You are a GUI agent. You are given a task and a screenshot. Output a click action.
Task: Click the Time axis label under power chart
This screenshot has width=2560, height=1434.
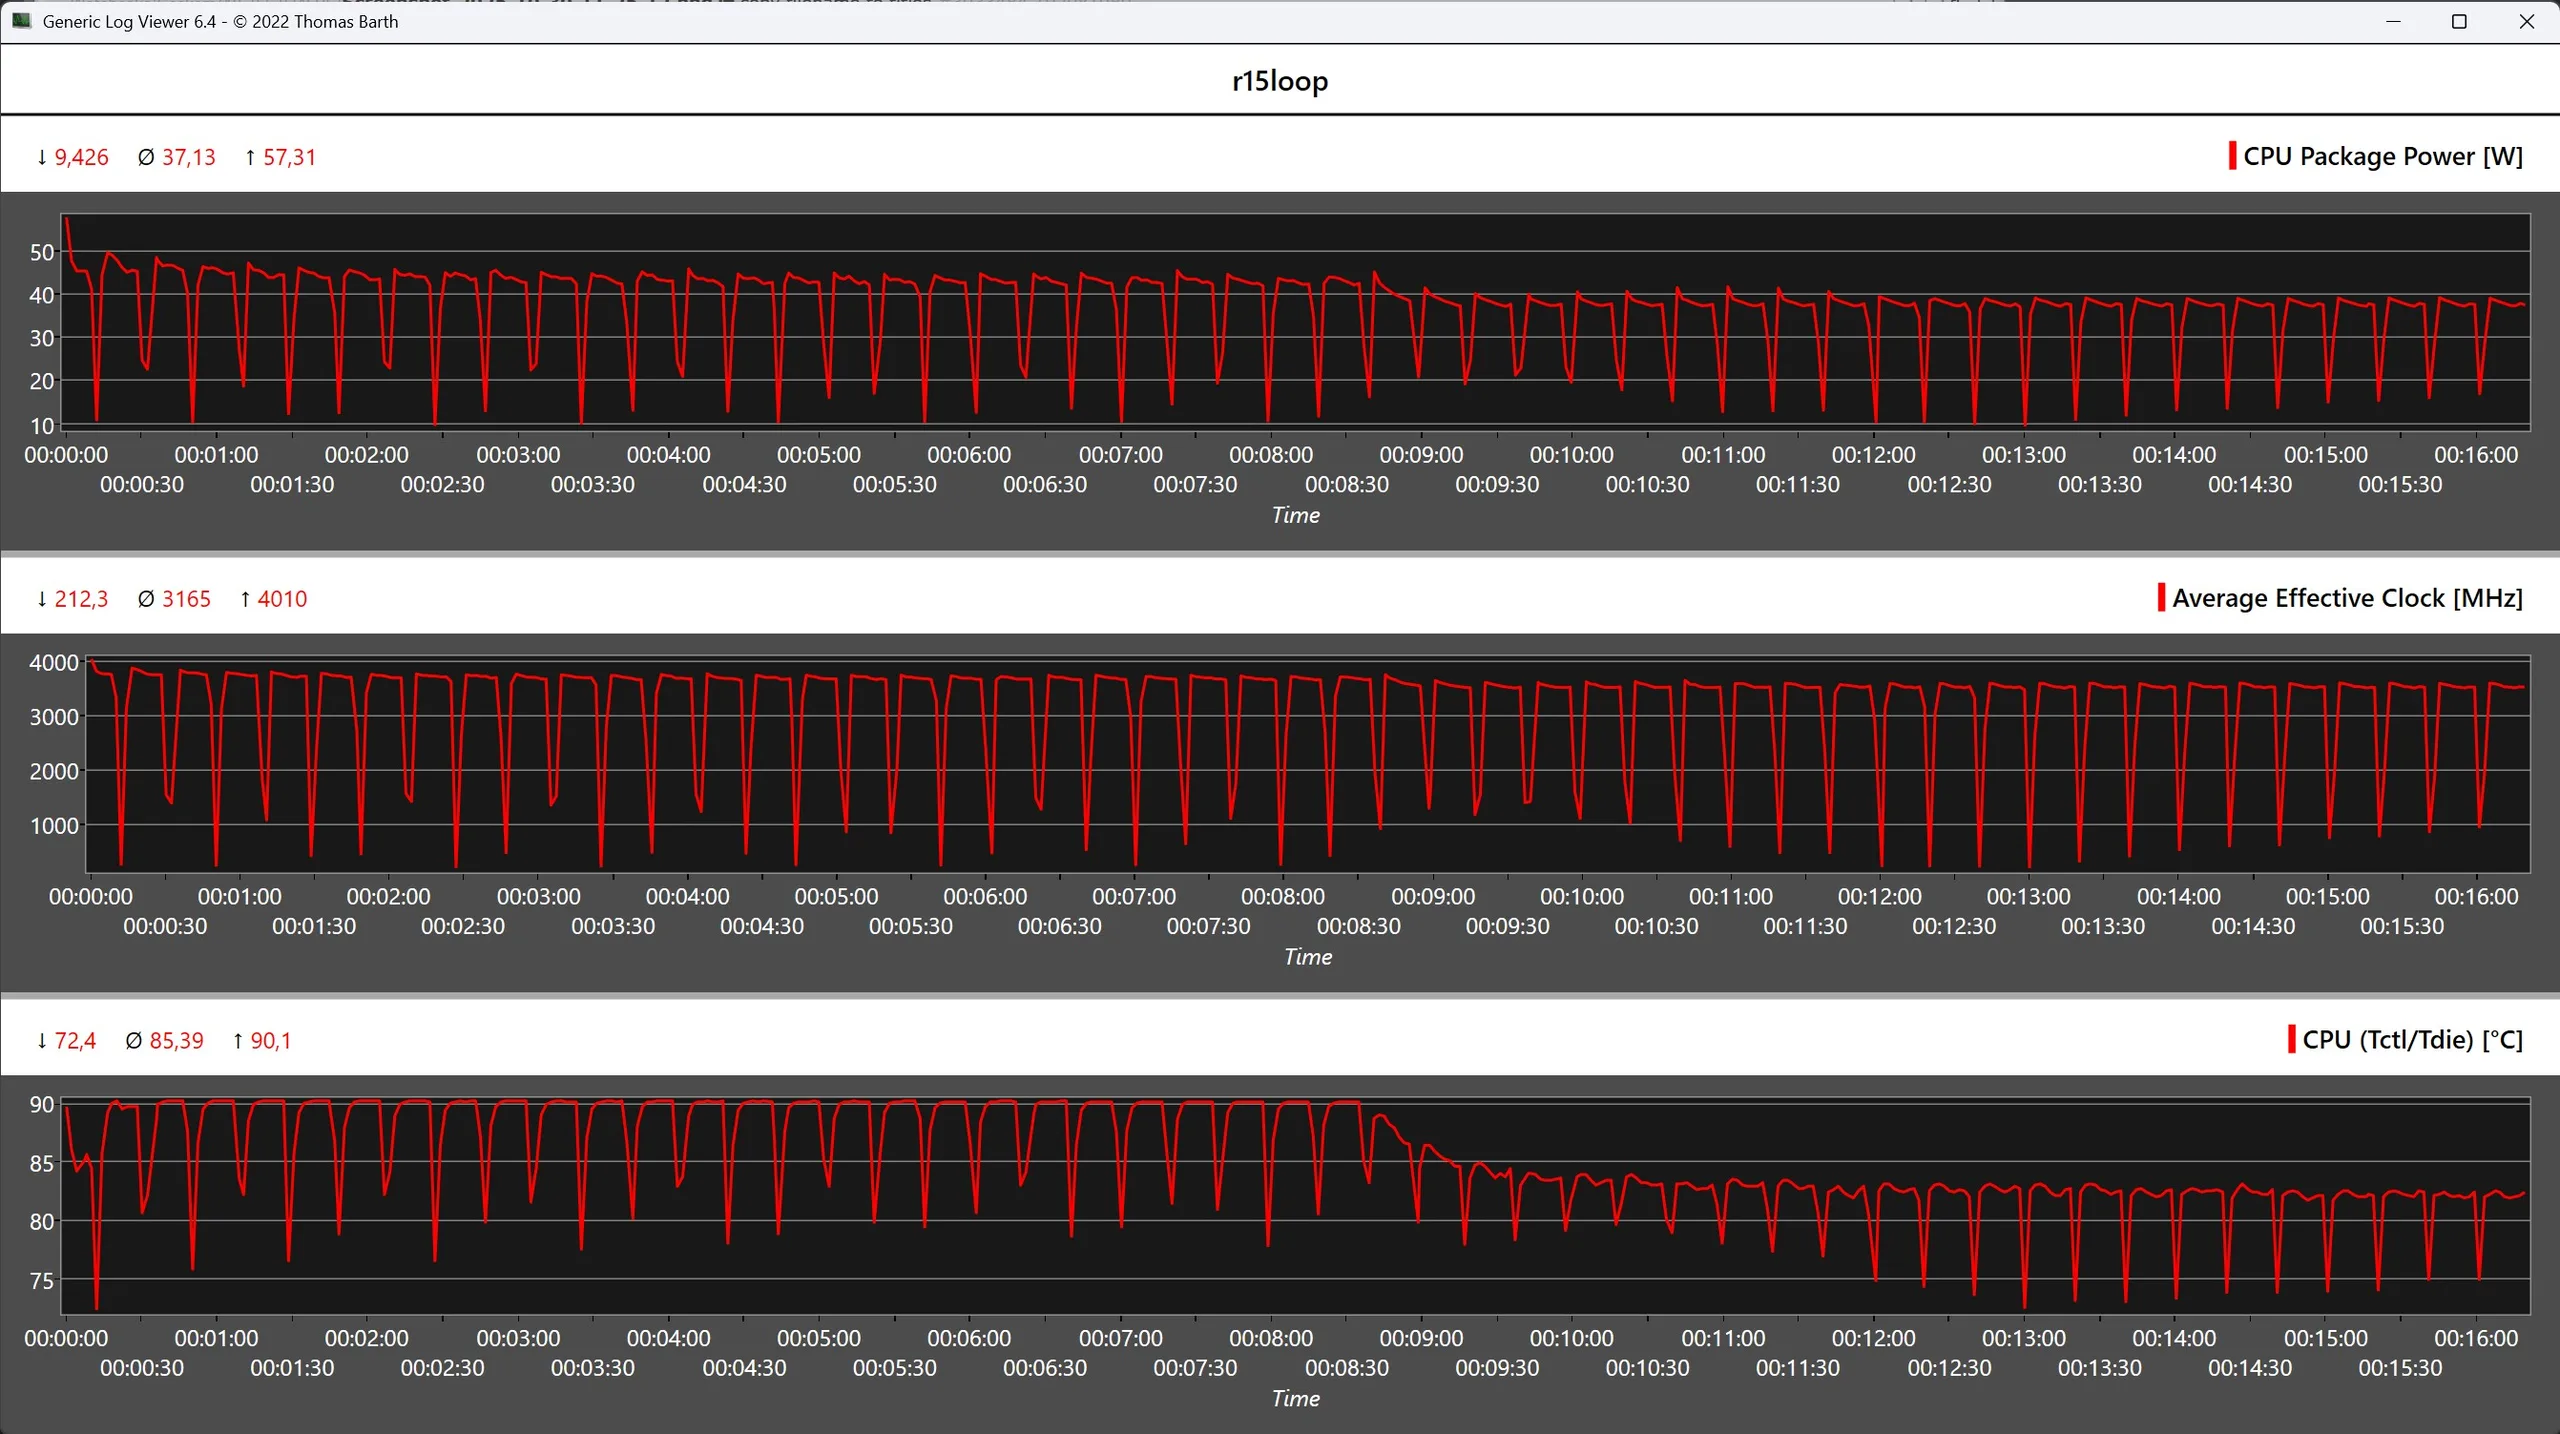(x=1295, y=515)
